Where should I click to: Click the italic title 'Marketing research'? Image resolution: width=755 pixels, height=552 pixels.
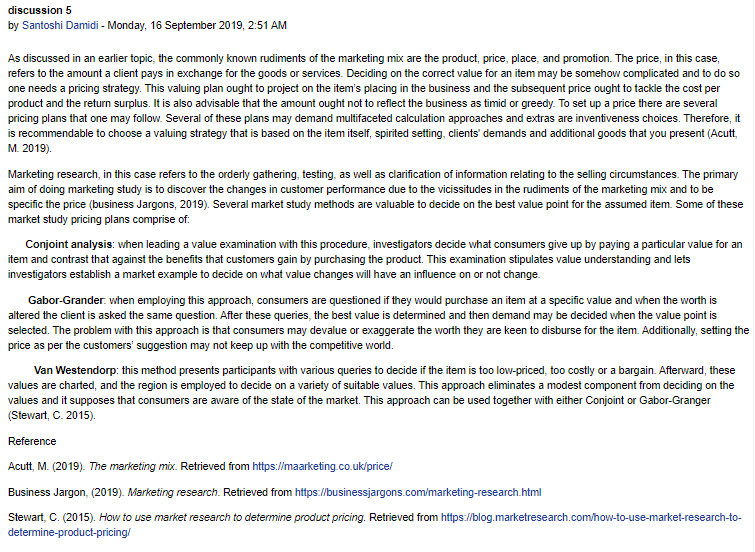coord(173,492)
